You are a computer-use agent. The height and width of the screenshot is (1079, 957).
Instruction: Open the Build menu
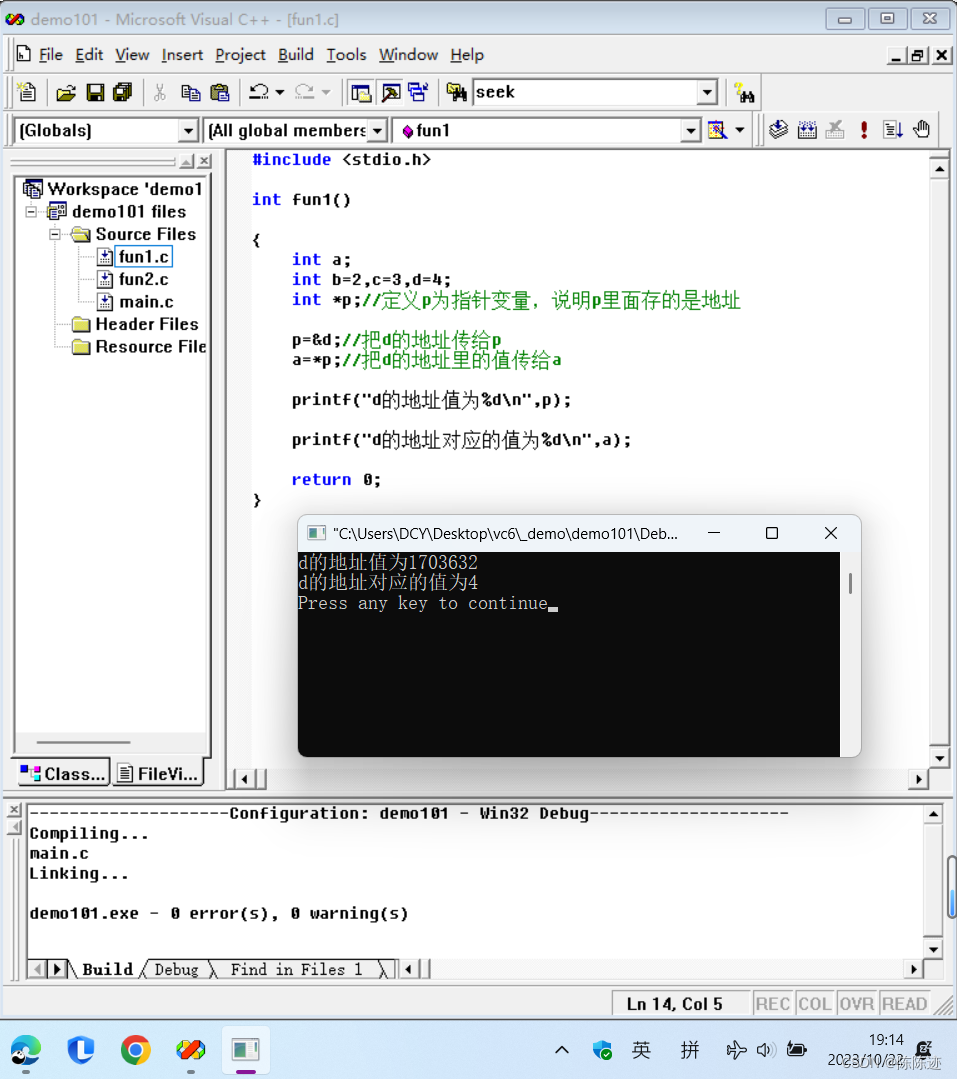(296, 55)
